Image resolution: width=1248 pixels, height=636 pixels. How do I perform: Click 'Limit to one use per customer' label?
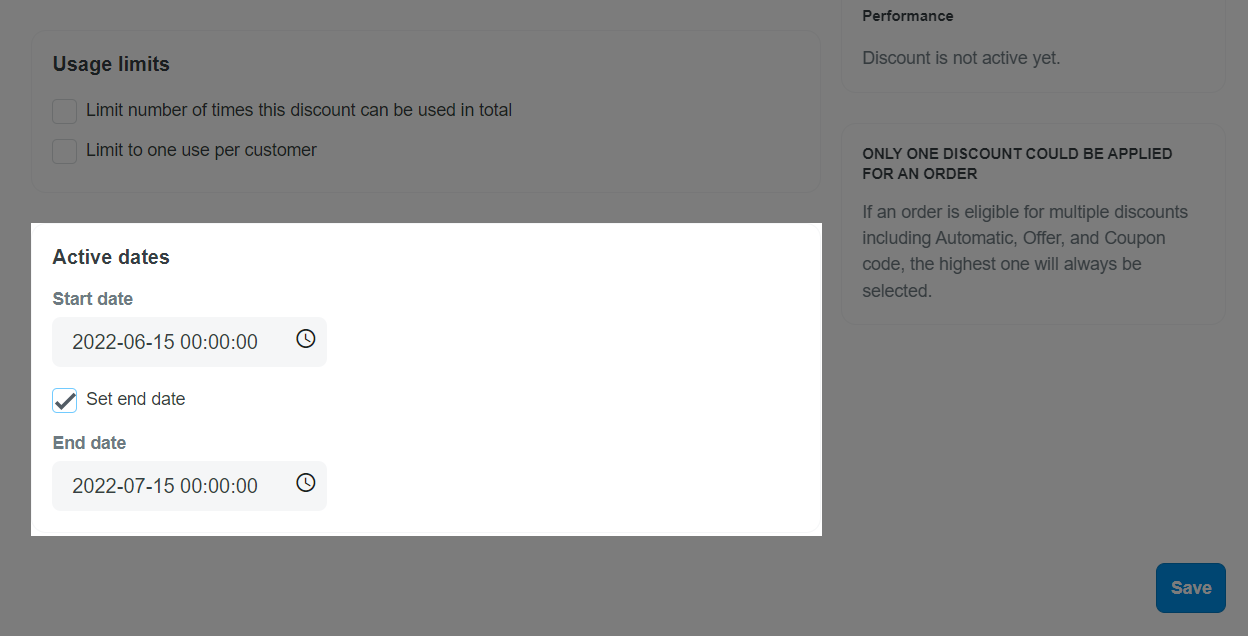point(201,150)
